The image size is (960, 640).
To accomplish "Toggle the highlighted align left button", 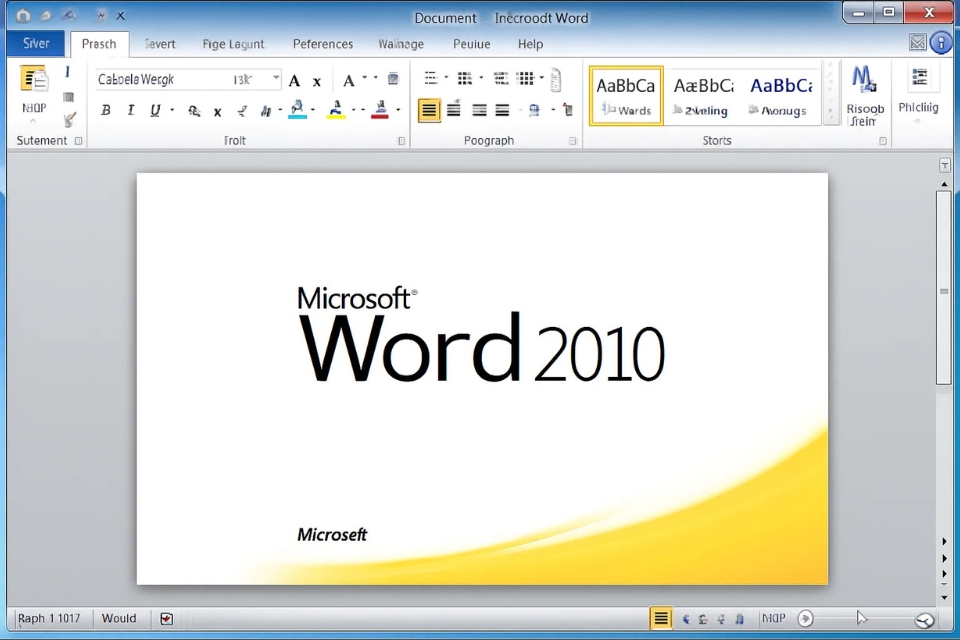I will point(429,111).
